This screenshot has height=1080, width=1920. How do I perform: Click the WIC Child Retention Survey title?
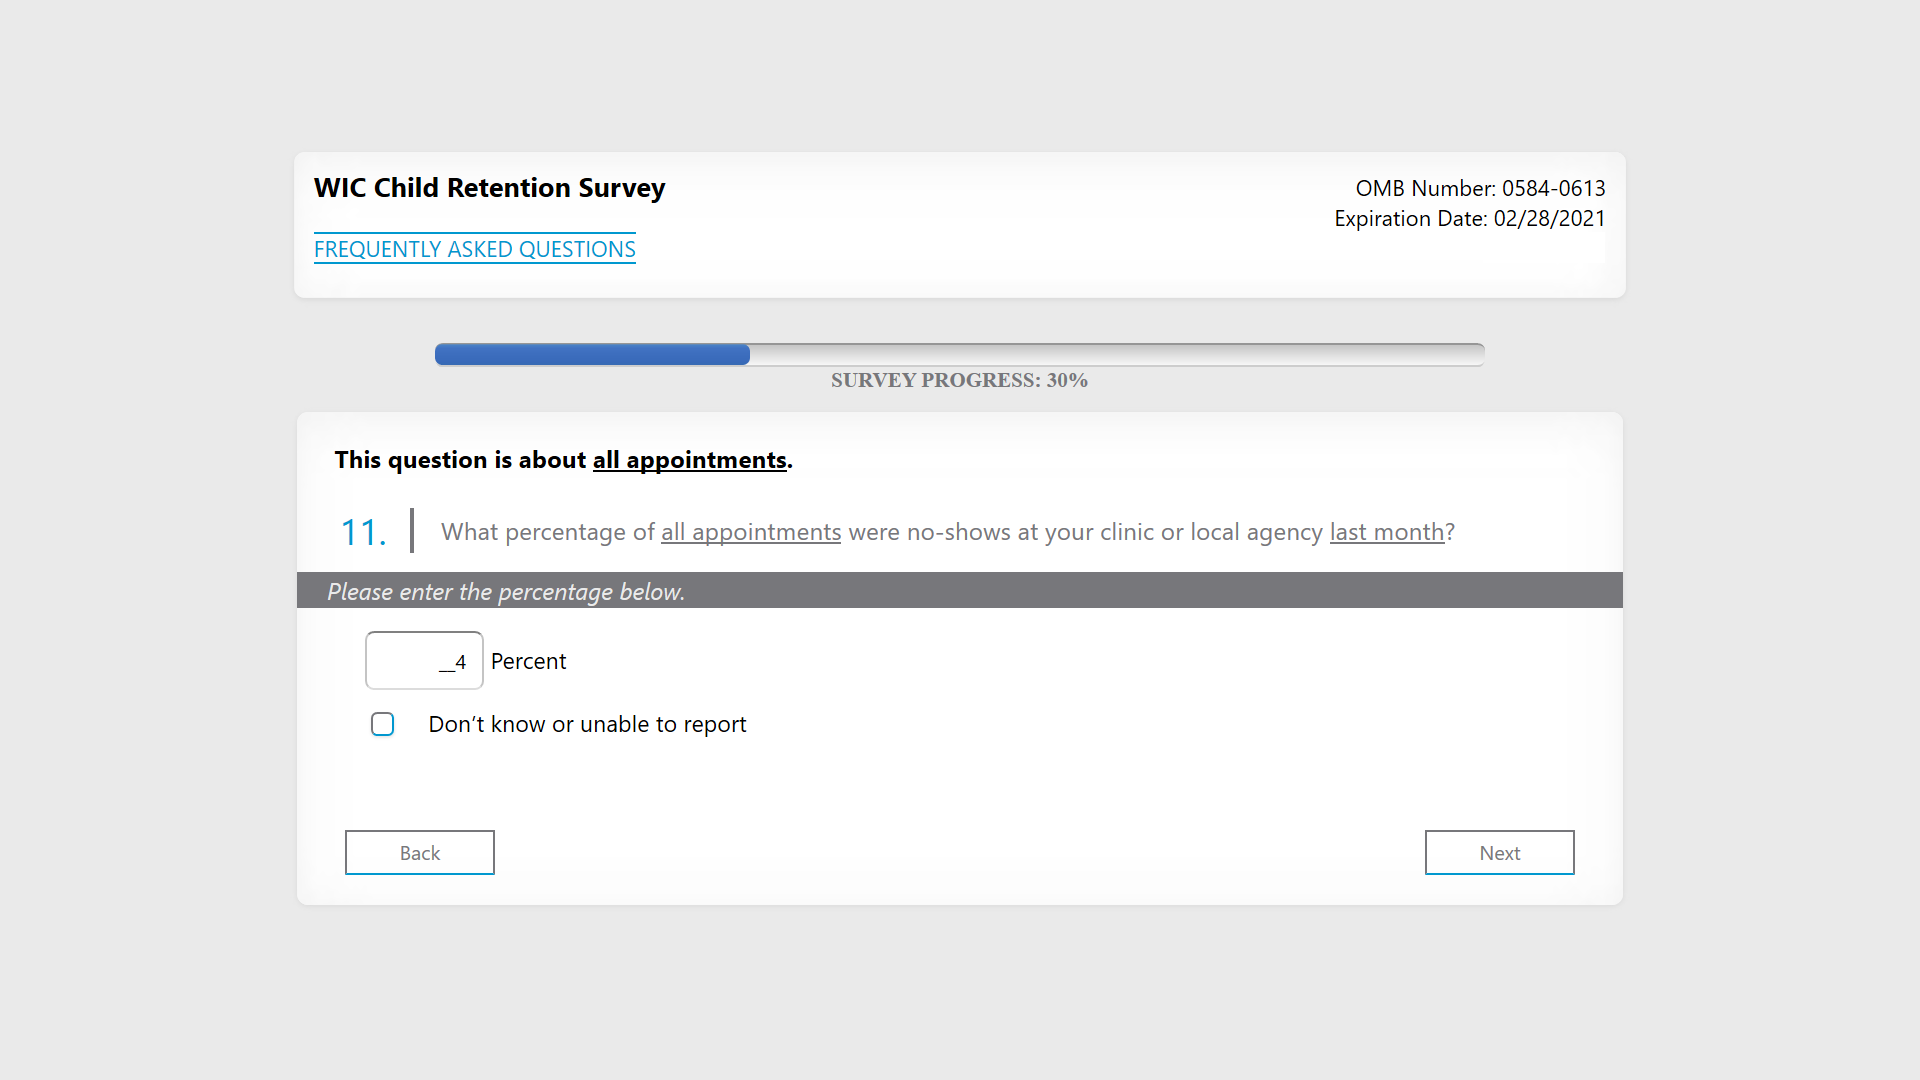point(489,188)
